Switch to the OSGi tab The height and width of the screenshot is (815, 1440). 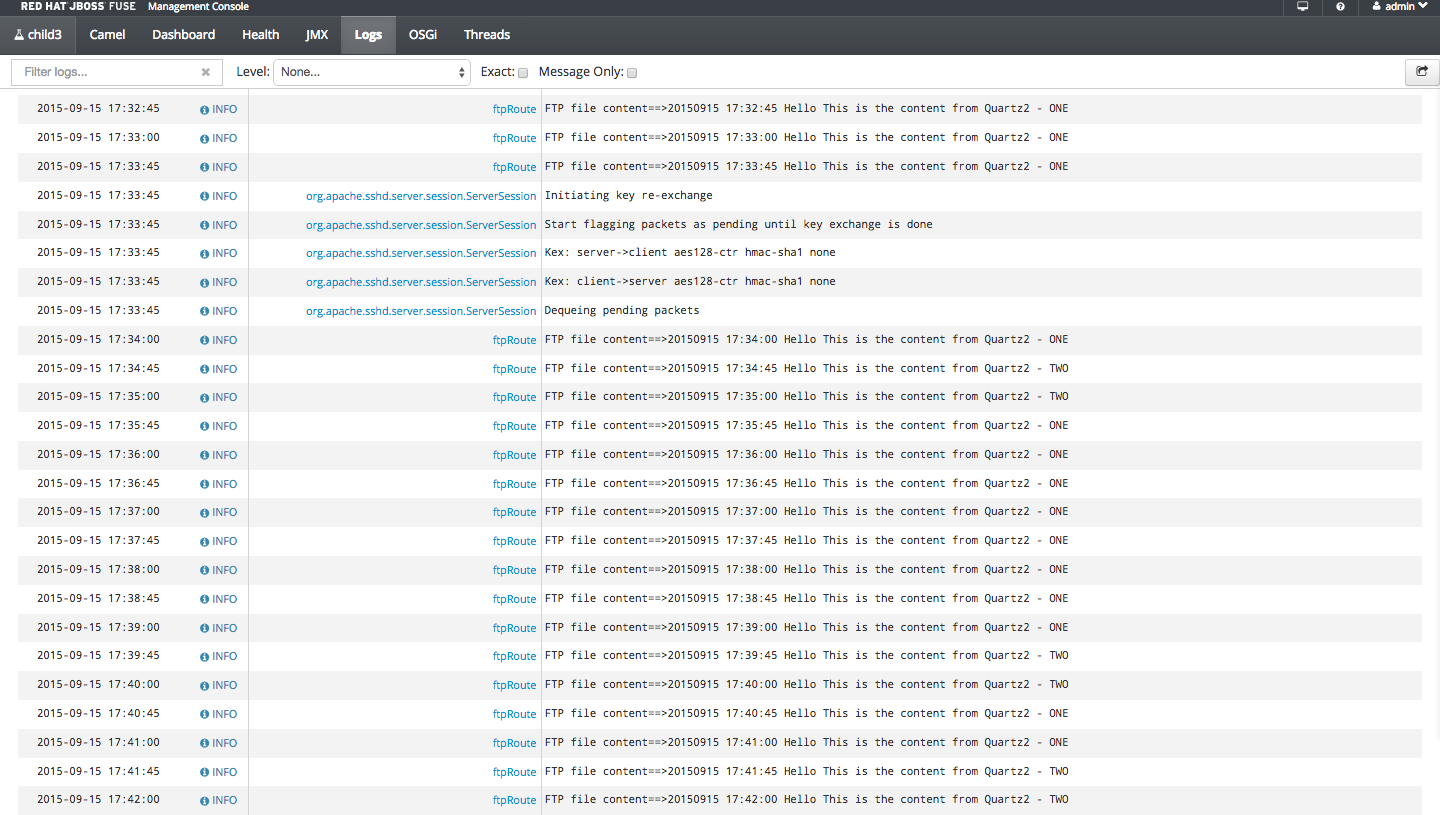423,35
